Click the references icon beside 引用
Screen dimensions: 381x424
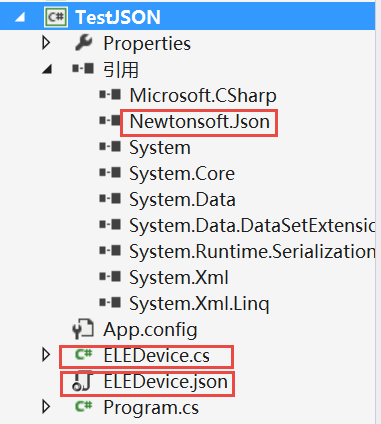point(83,69)
